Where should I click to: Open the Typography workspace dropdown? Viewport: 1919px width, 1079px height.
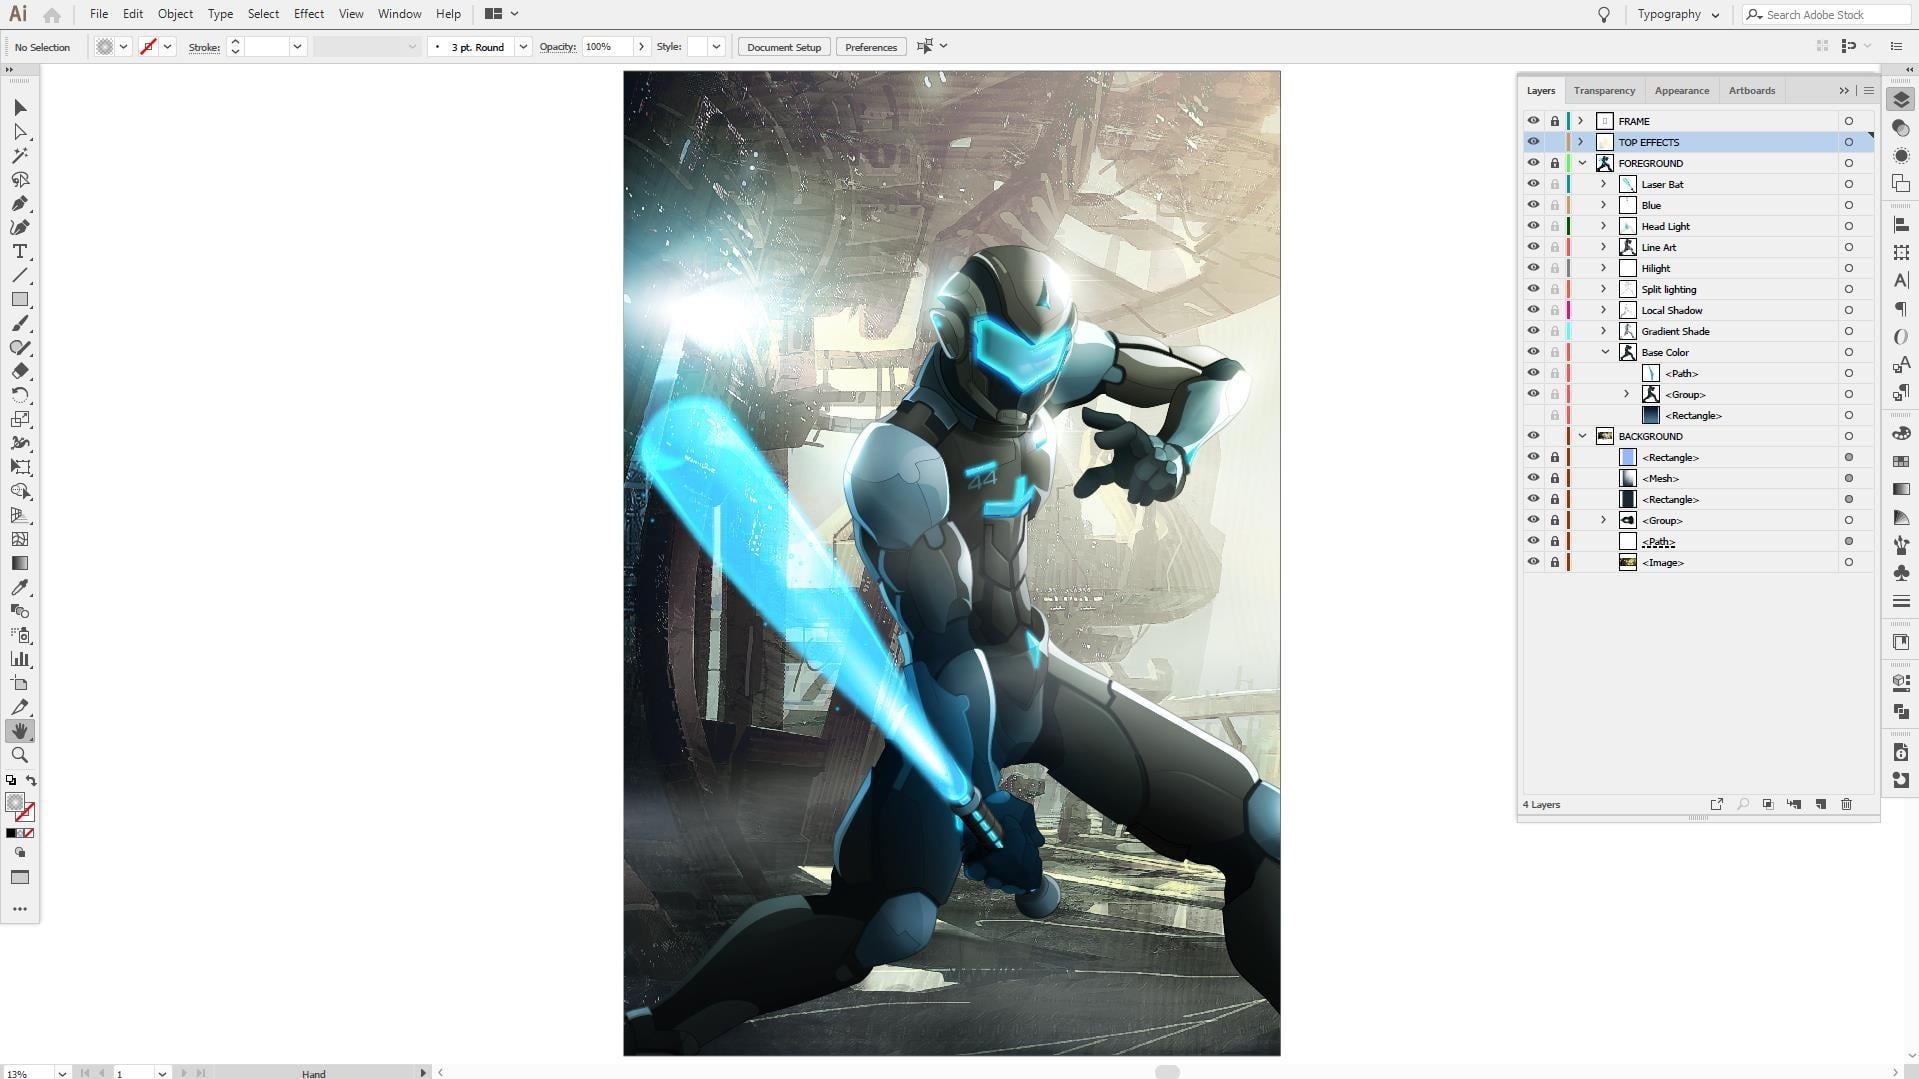tap(1679, 14)
